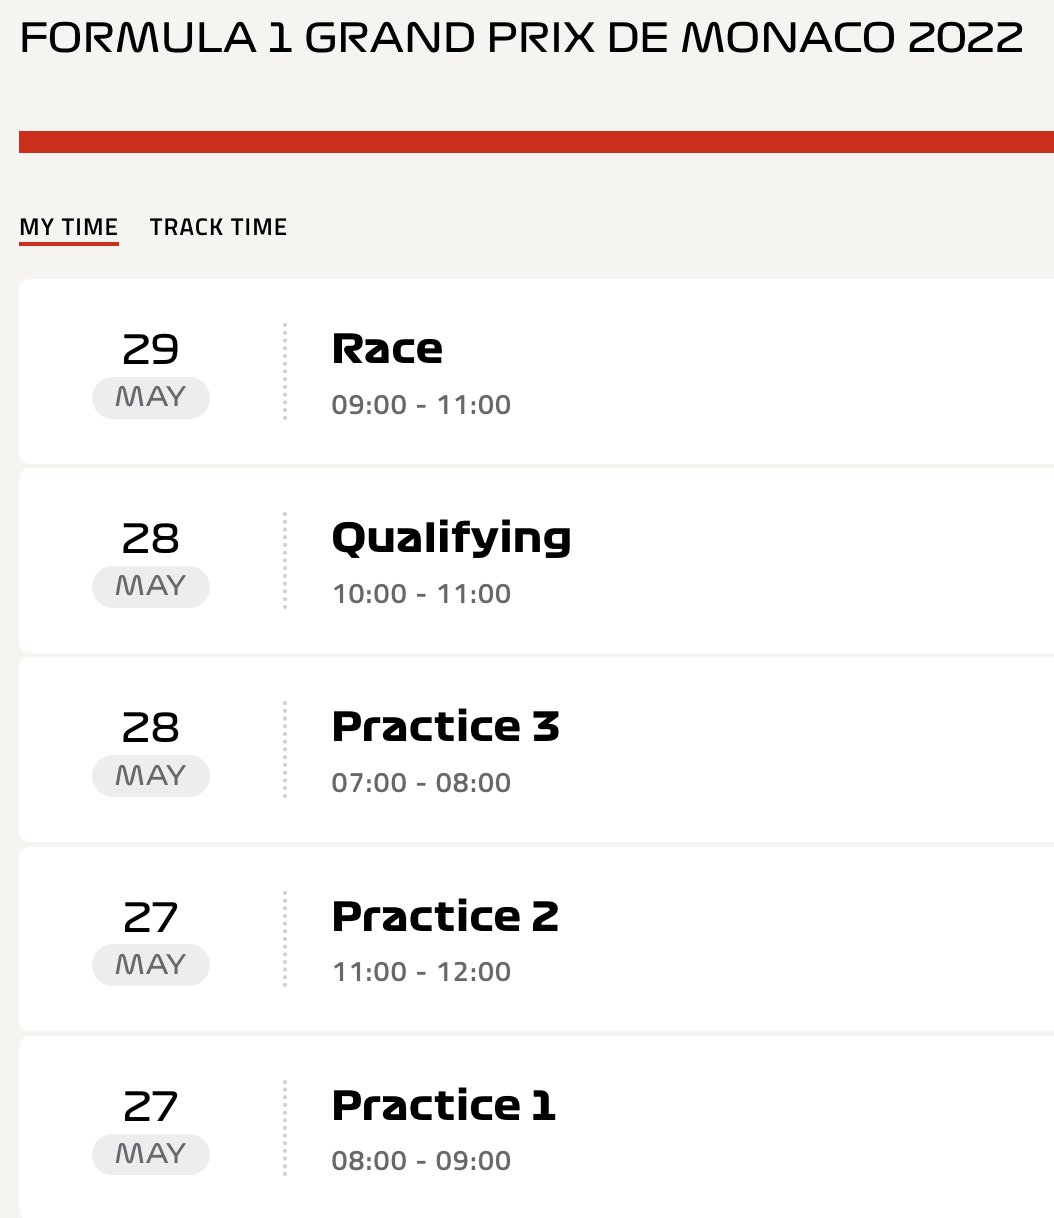Screen dimensions: 1054x1218
Task: Click the date number 29 on Race card
Action: [x=151, y=350]
